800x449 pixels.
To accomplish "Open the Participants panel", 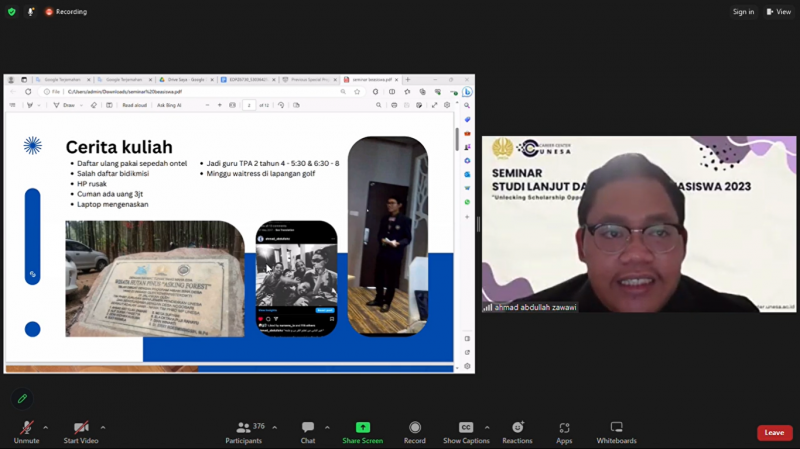I will pyautogui.click(x=243, y=432).
